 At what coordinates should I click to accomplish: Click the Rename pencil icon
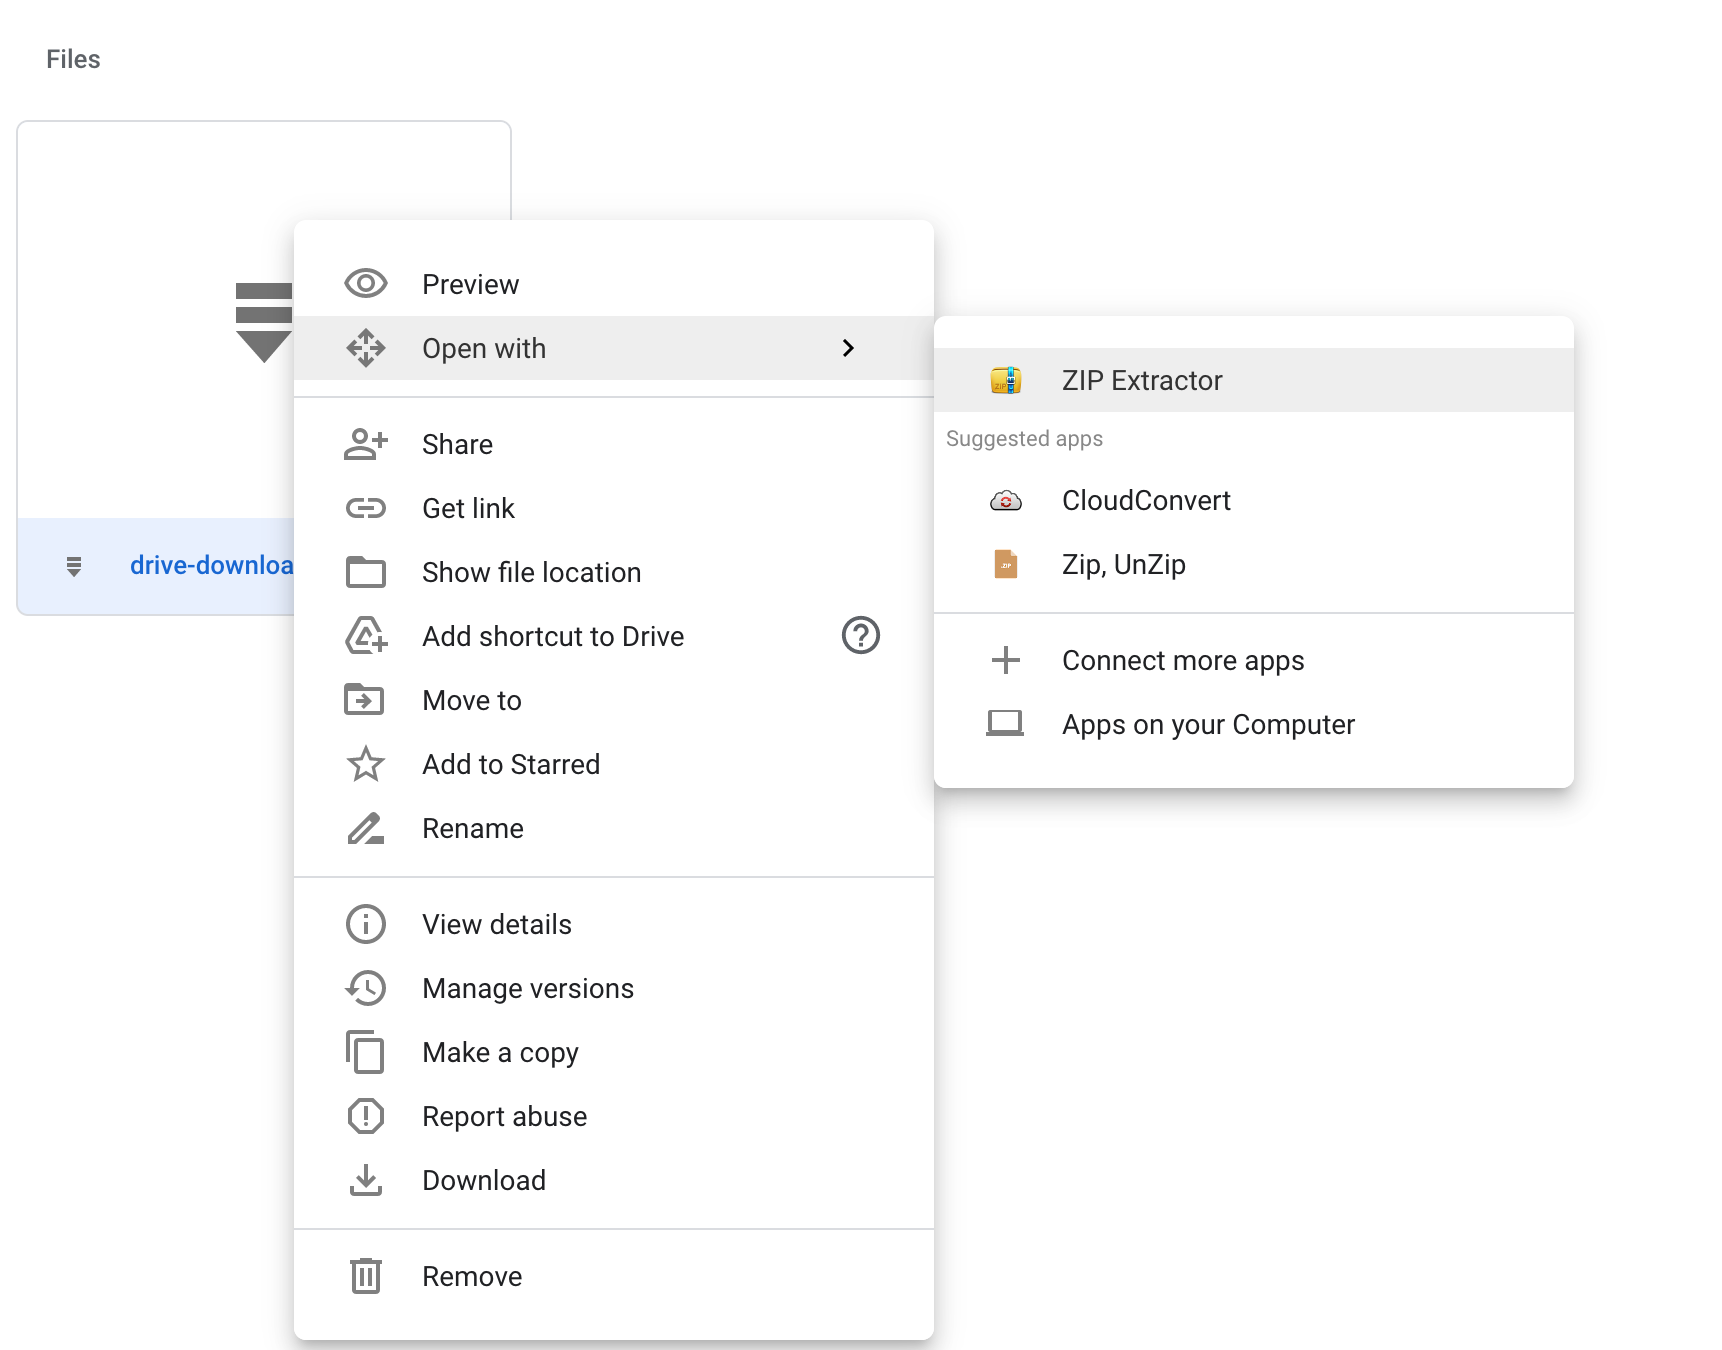(366, 828)
